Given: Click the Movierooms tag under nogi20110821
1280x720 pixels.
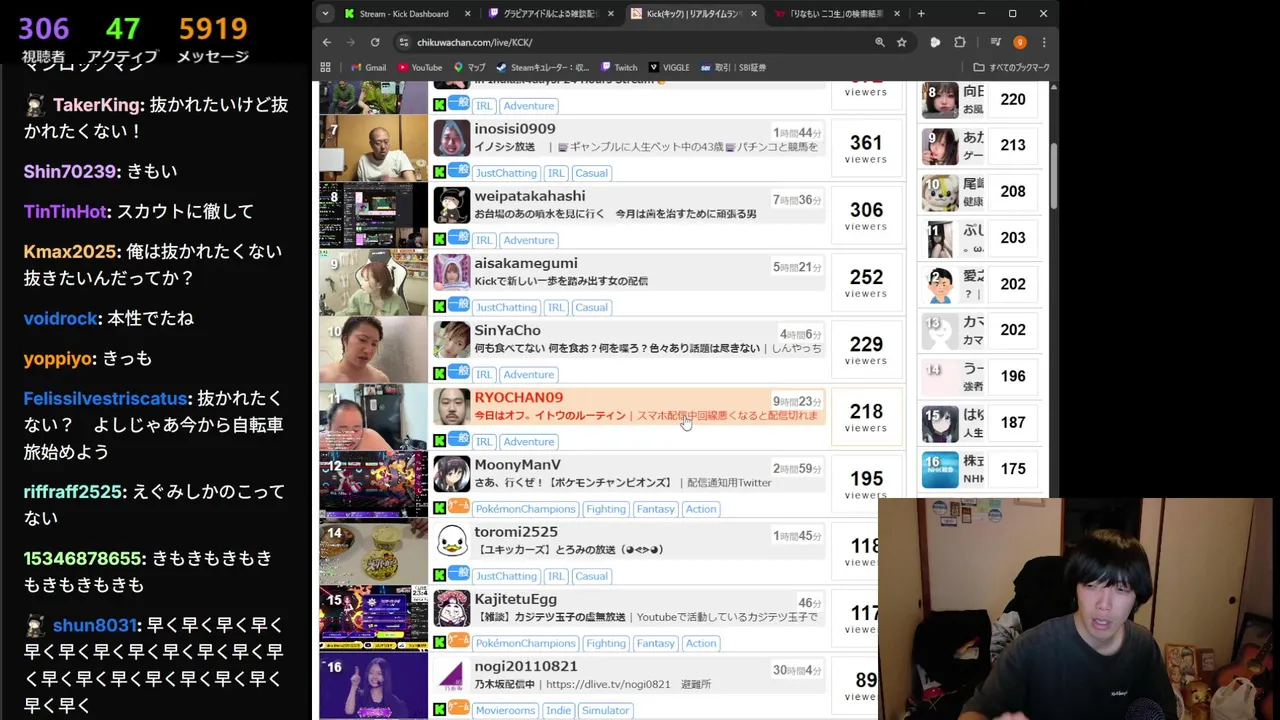Looking at the screenshot, I should 506,710.
